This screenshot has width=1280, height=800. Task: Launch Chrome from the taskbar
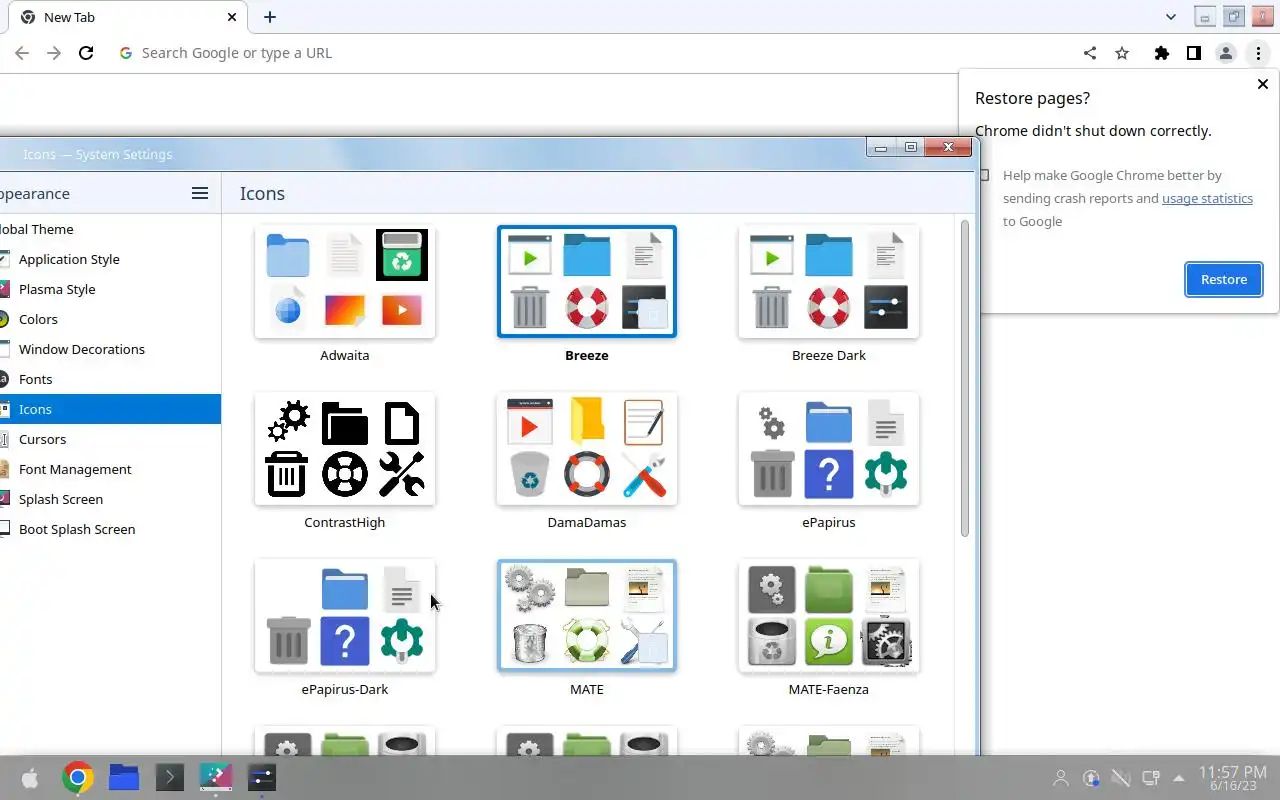78,777
